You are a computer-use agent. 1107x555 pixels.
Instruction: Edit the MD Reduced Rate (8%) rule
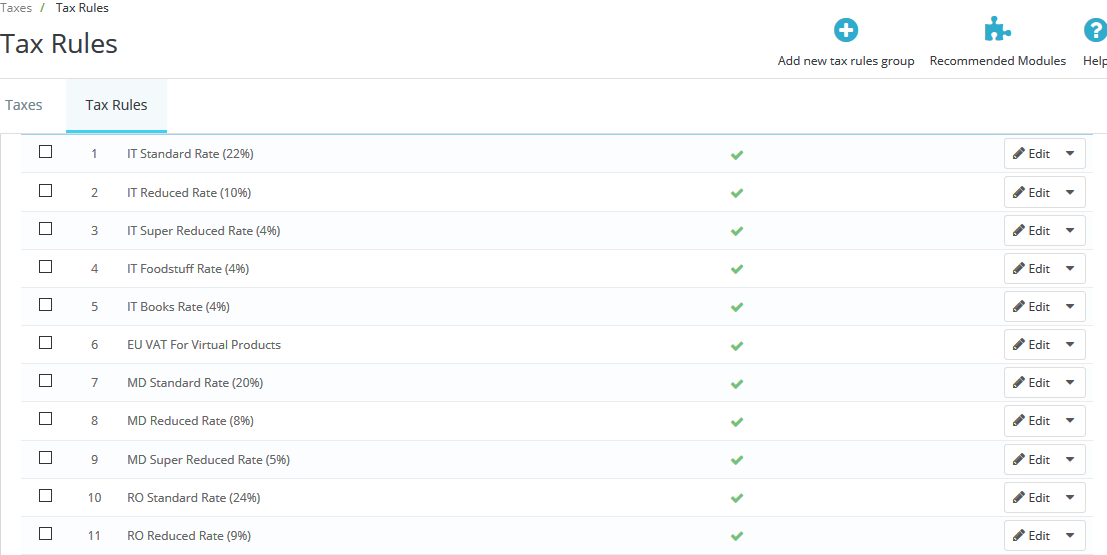coord(1031,421)
